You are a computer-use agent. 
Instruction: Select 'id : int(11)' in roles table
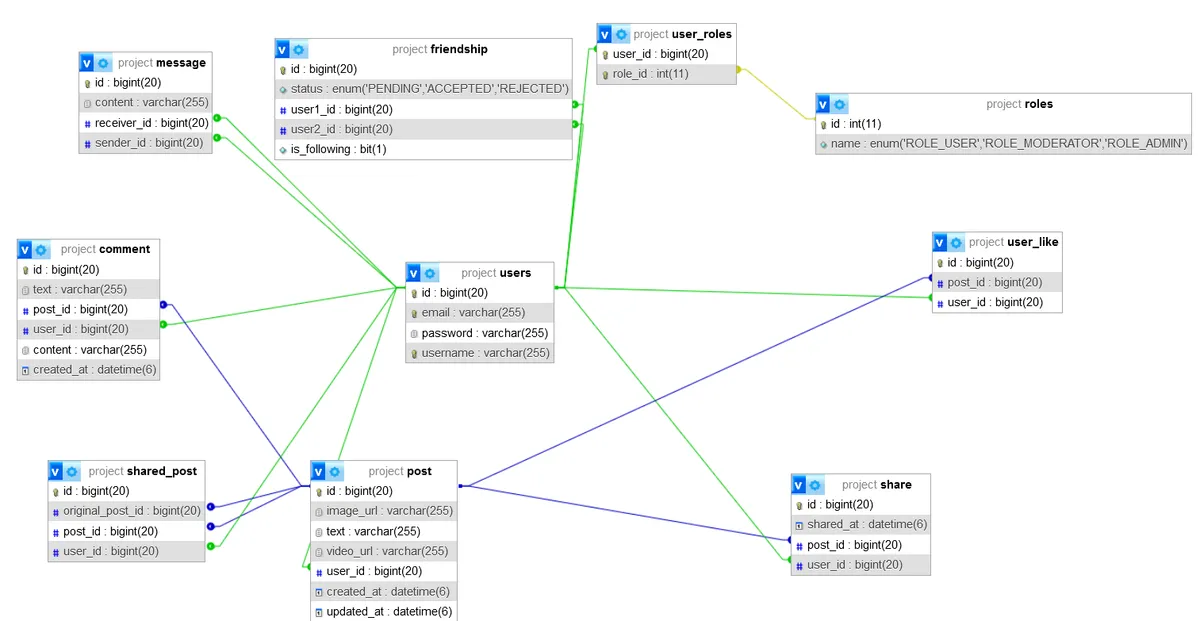(1004, 124)
